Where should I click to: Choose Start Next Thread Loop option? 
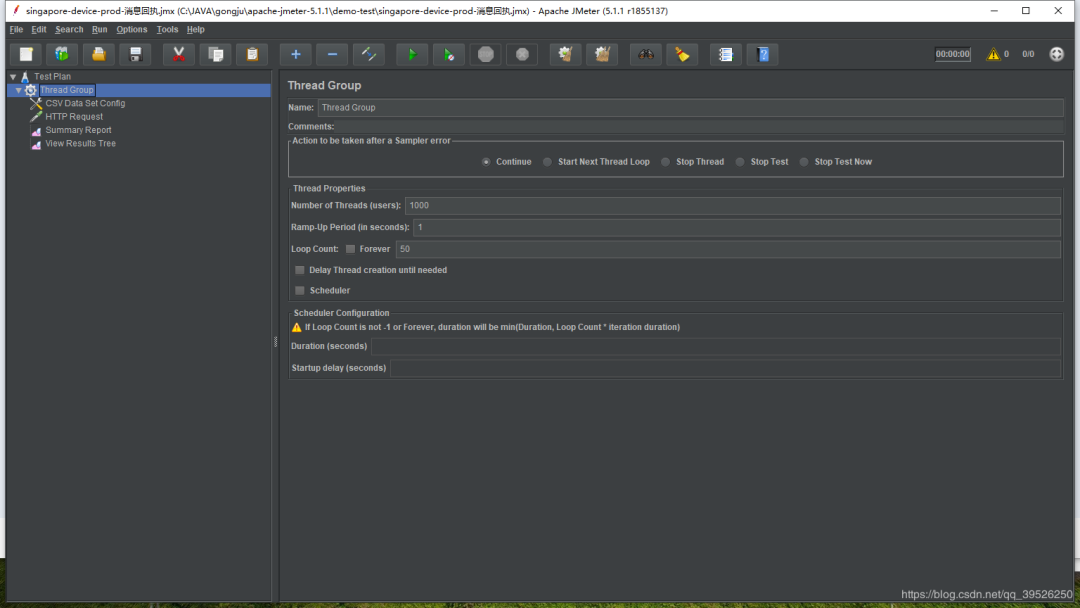[x=547, y=162]
